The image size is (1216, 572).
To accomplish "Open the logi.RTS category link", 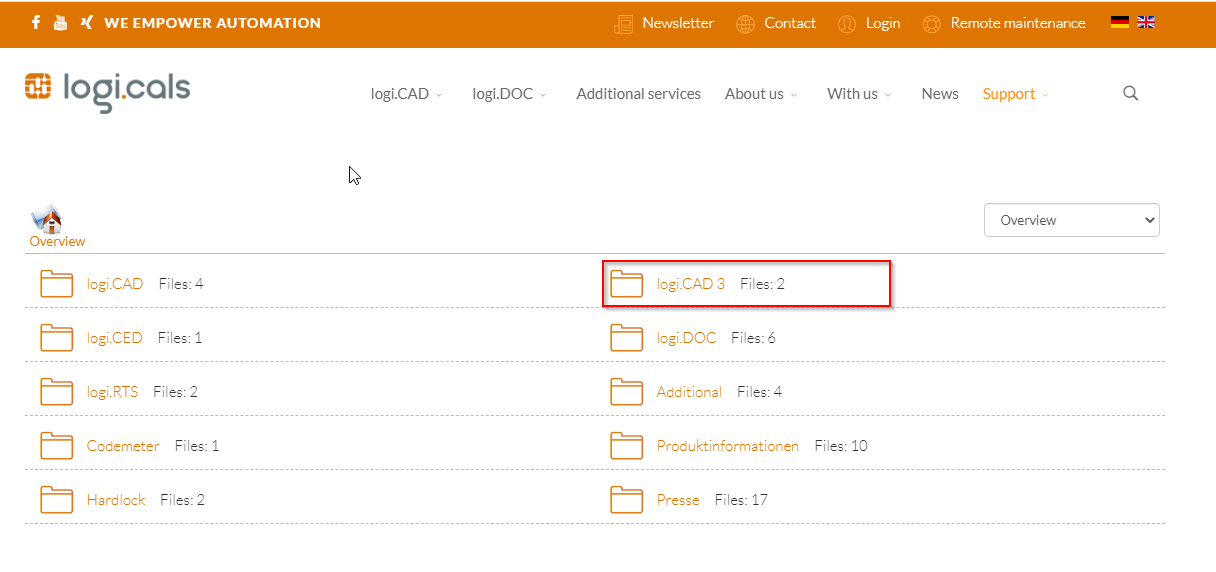I will point(113,392).
